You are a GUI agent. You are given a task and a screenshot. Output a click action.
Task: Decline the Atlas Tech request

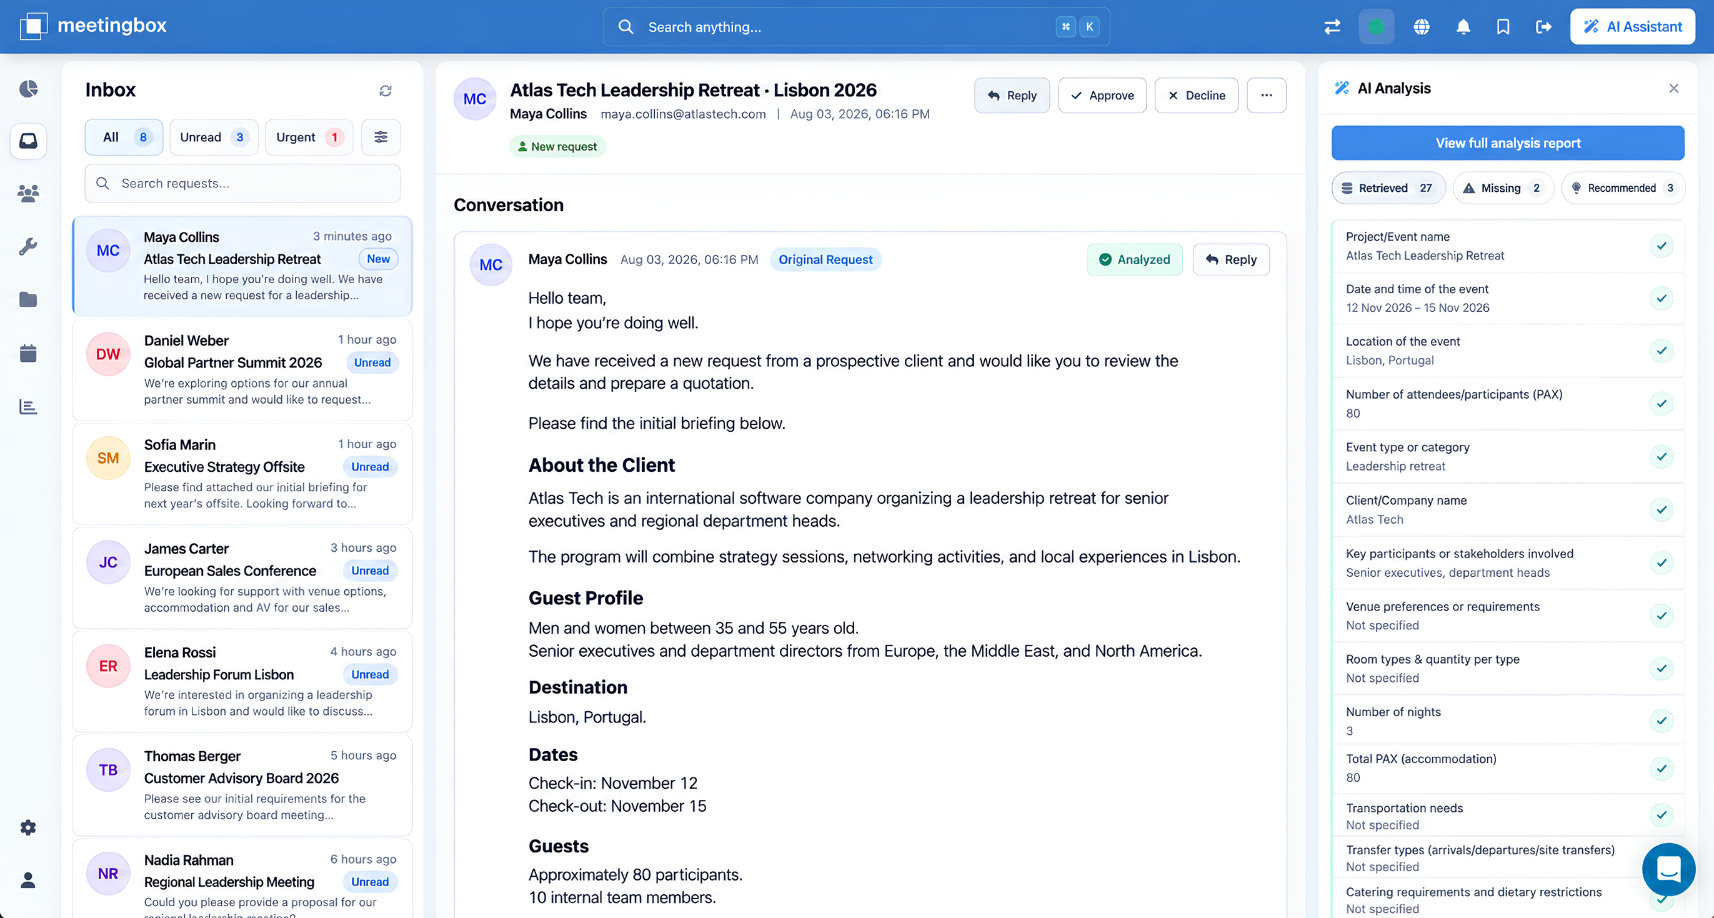pos(1197,95)
